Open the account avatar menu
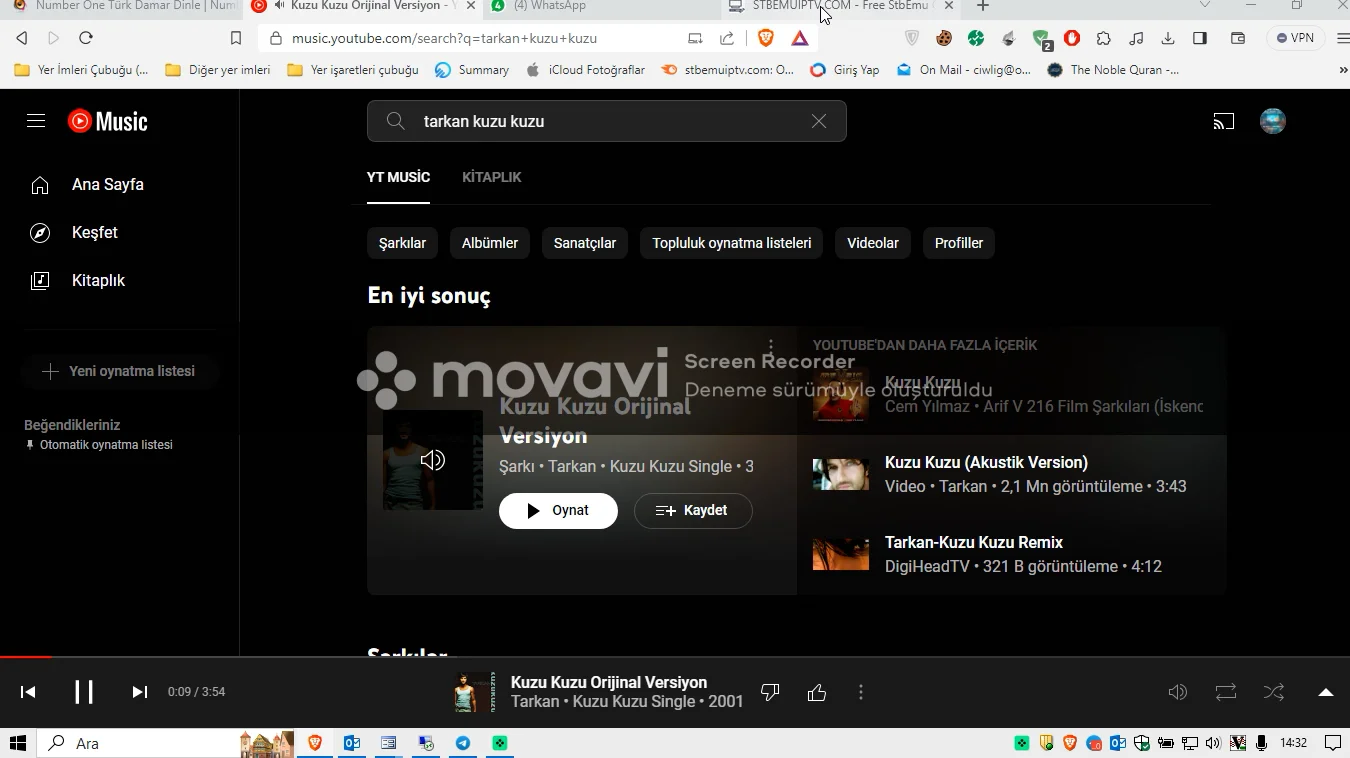This screenshot has width=1350, height=758. click(x=1273, y=121)
